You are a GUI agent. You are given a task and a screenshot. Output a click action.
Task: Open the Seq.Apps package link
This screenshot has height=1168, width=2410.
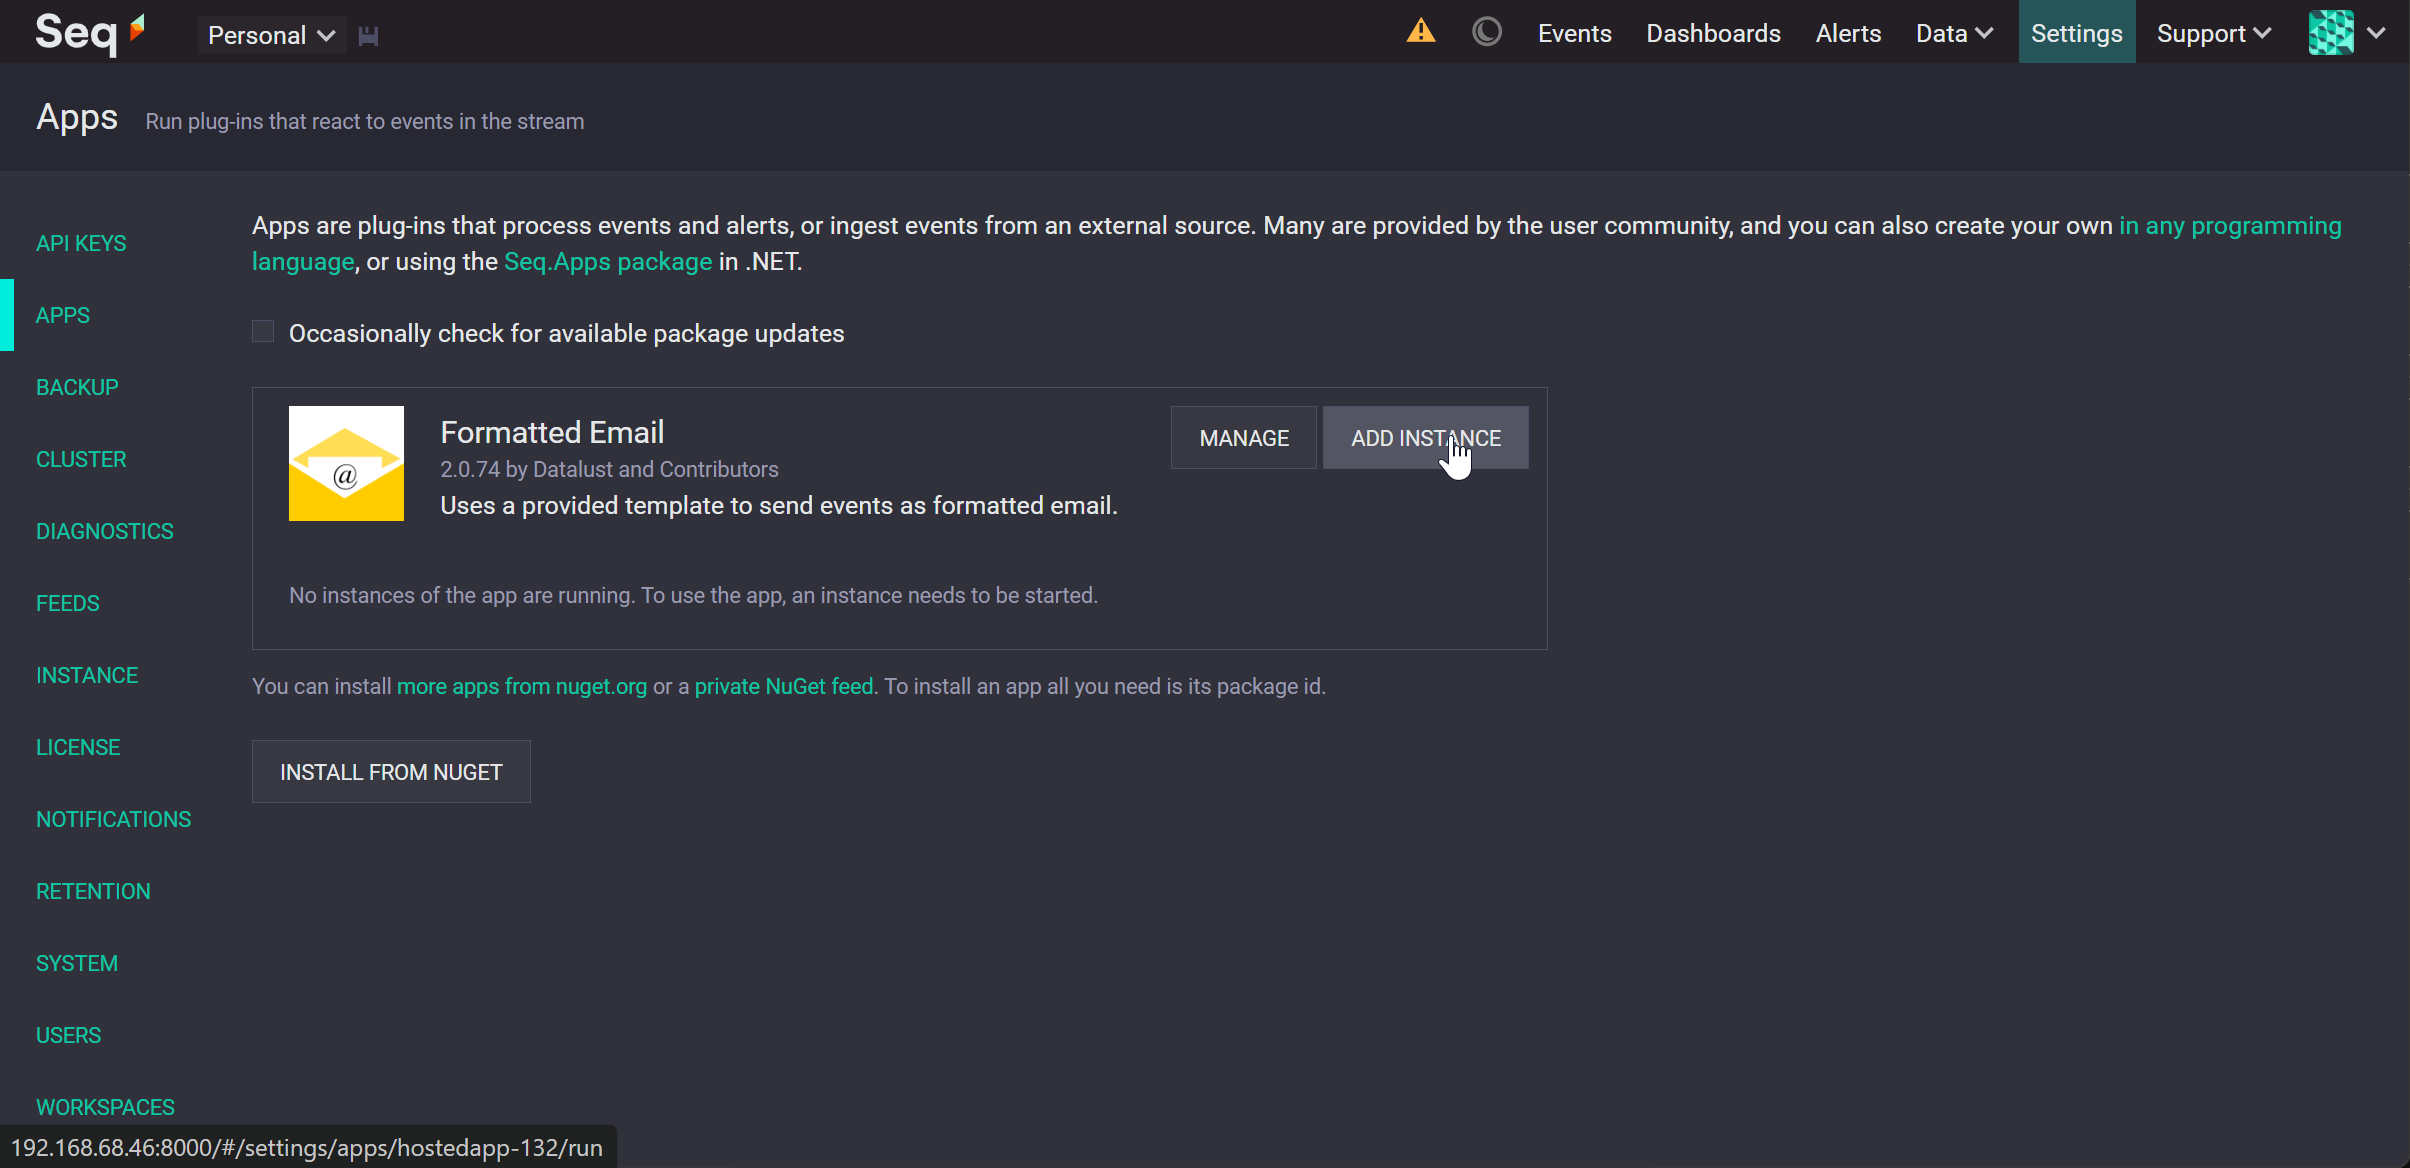[x=608, y=262]
